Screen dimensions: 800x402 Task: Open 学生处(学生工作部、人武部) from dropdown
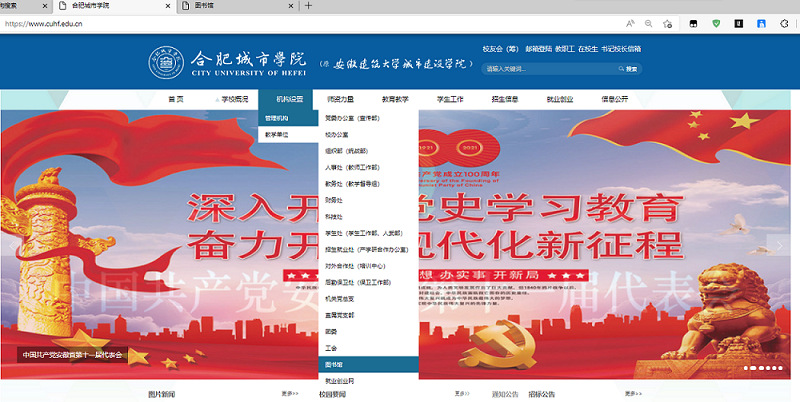(x=368, y=233)
